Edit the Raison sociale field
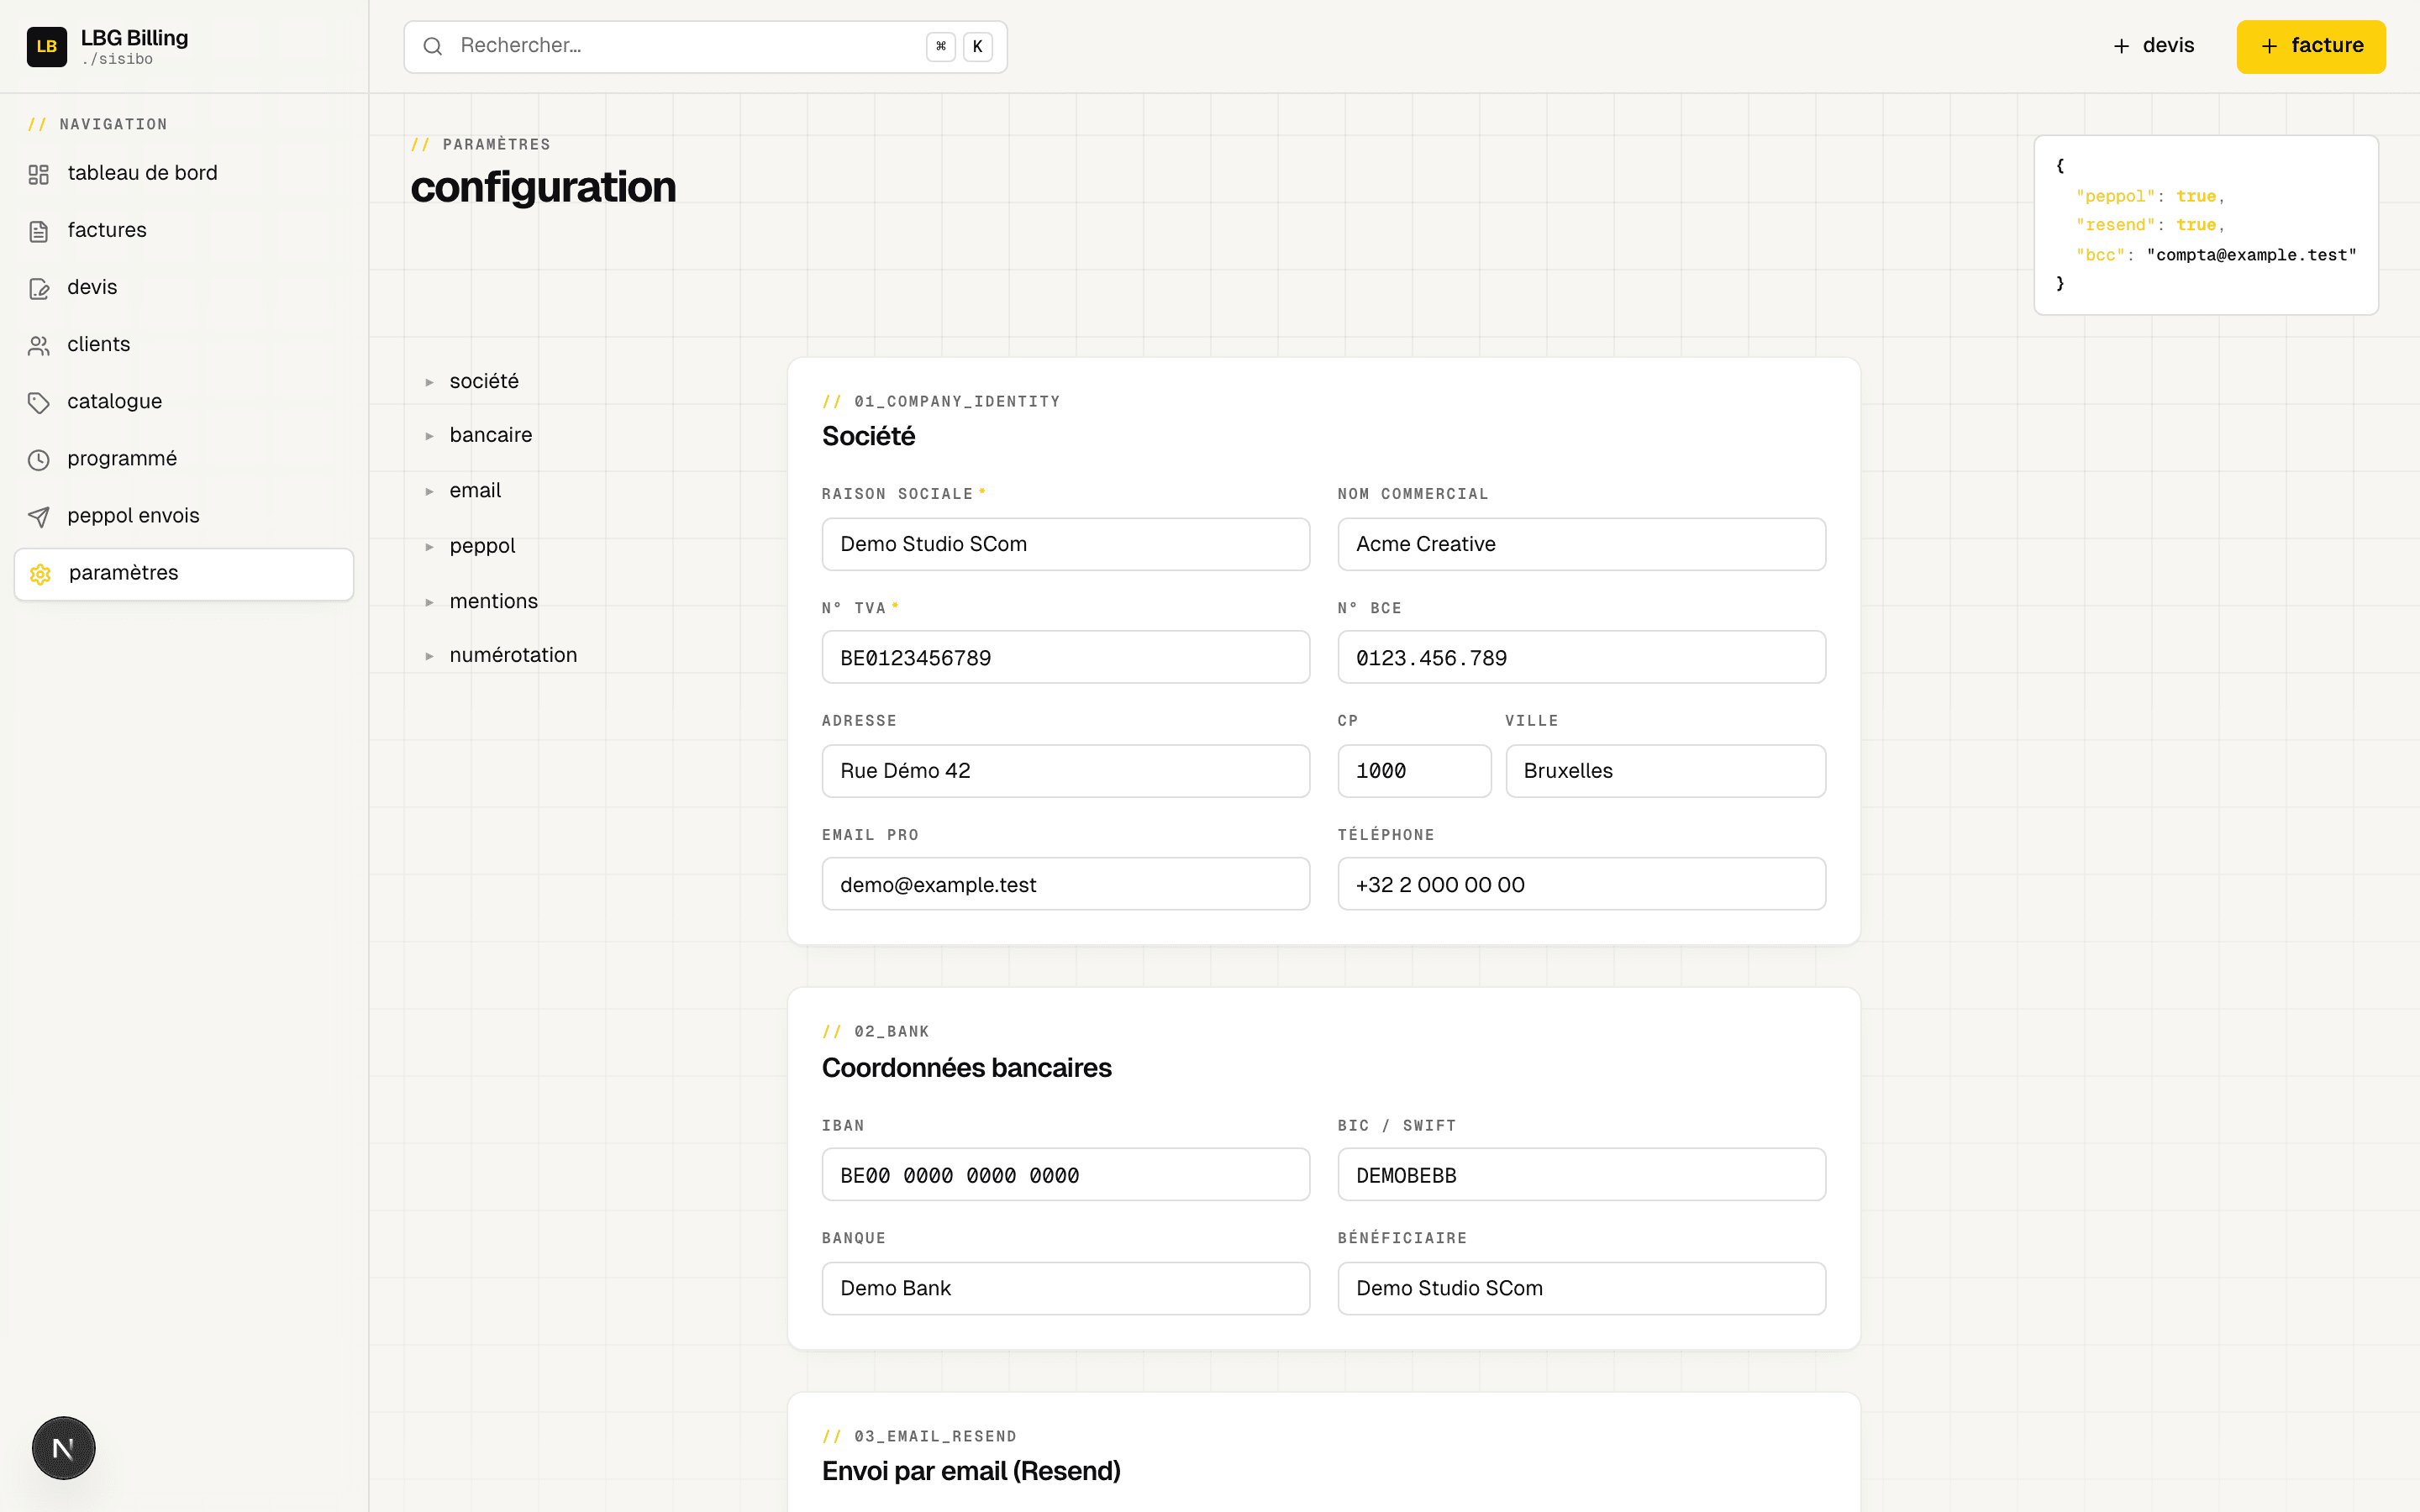 [1065, 544]
